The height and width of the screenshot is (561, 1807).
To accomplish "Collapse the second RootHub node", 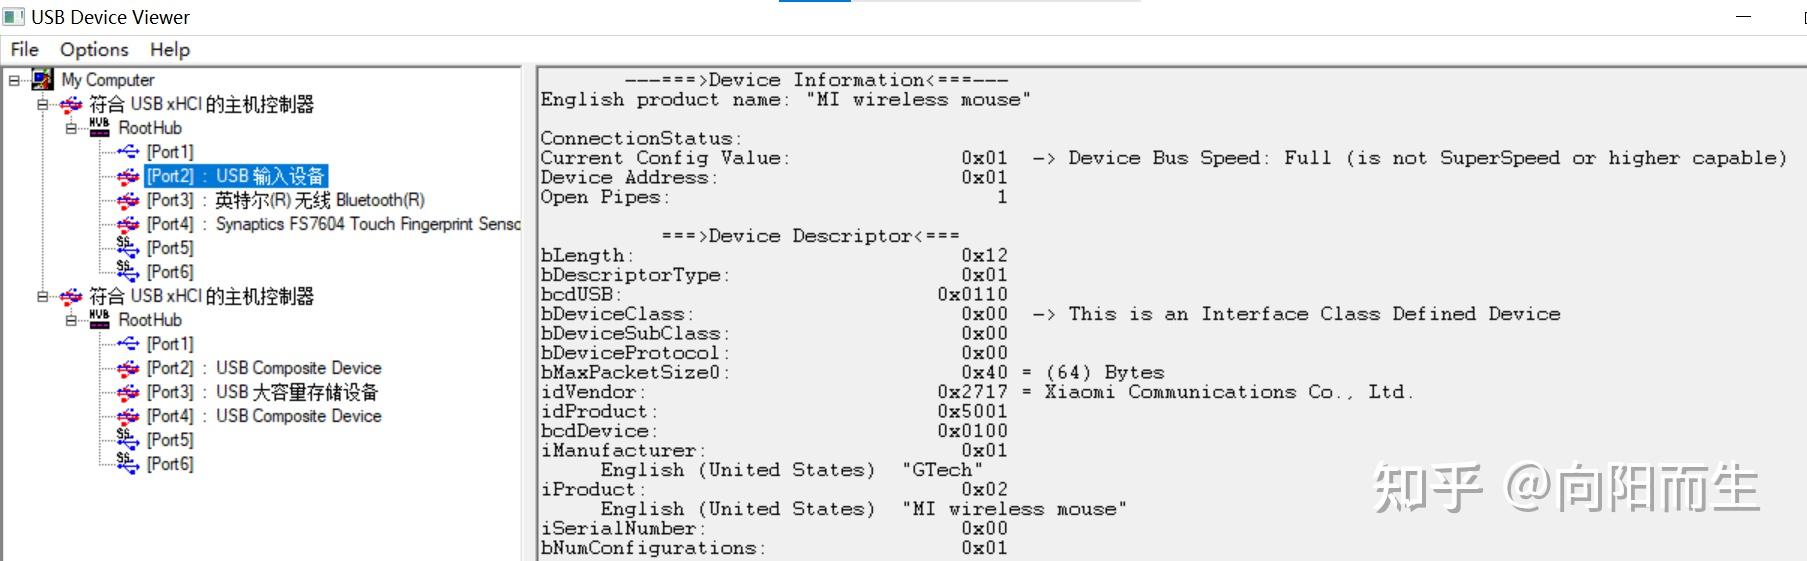I will click(x=71, y=320).
